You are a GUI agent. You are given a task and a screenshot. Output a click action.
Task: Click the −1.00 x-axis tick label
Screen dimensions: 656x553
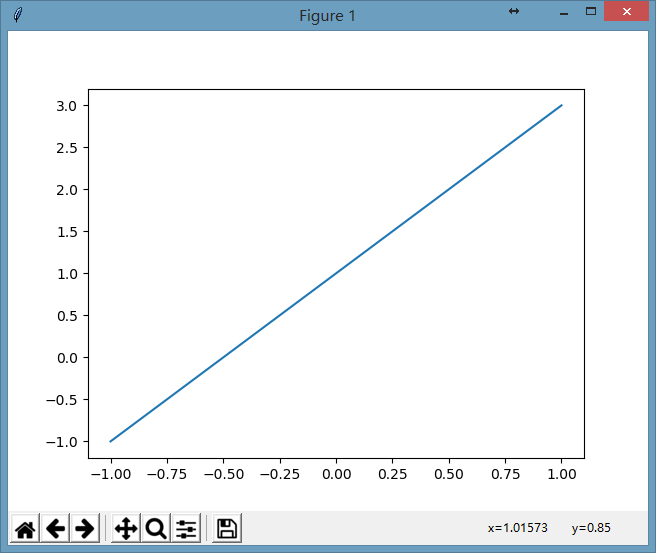point(111,474)
